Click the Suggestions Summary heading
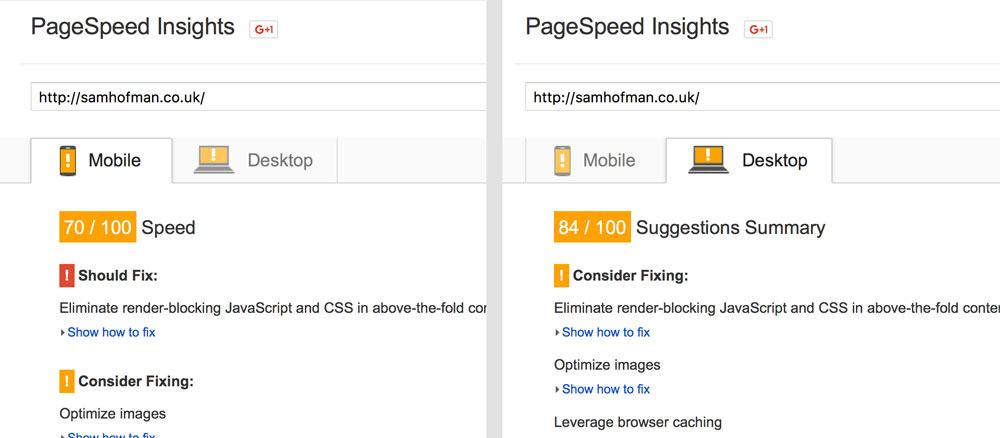1000x438 pixels. [731, 228]
